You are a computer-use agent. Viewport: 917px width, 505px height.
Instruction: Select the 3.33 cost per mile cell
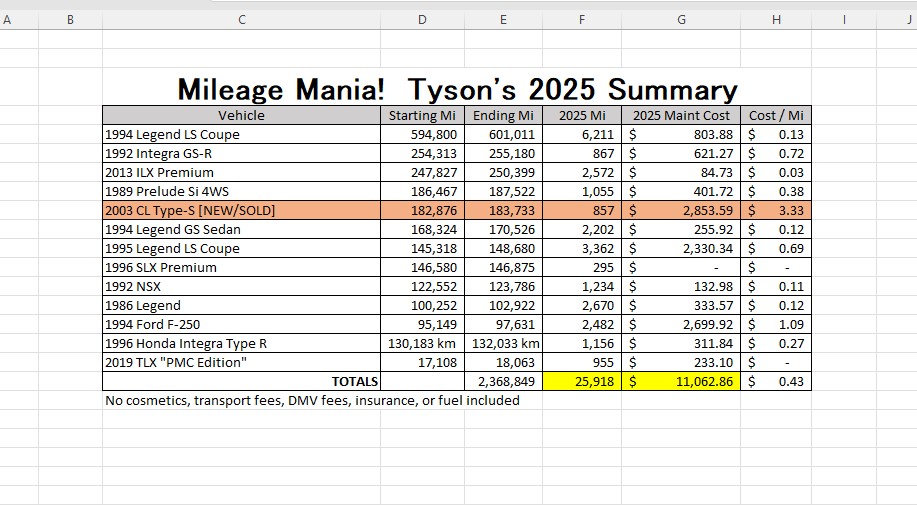776,210
